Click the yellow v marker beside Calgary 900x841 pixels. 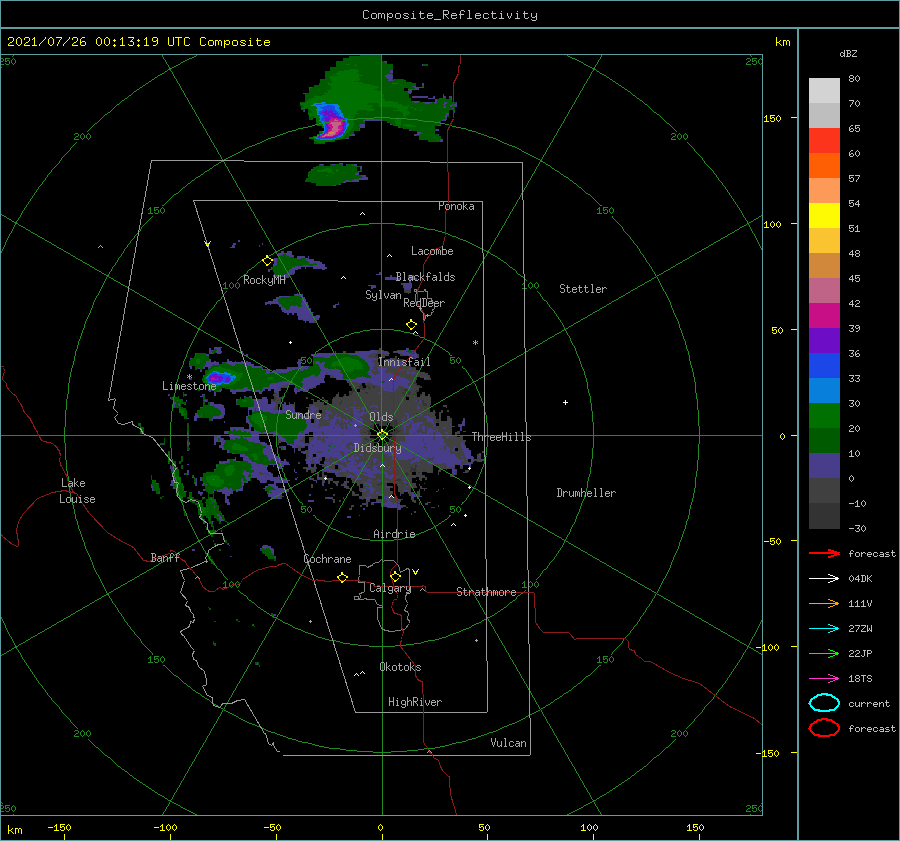pos(415,572)
